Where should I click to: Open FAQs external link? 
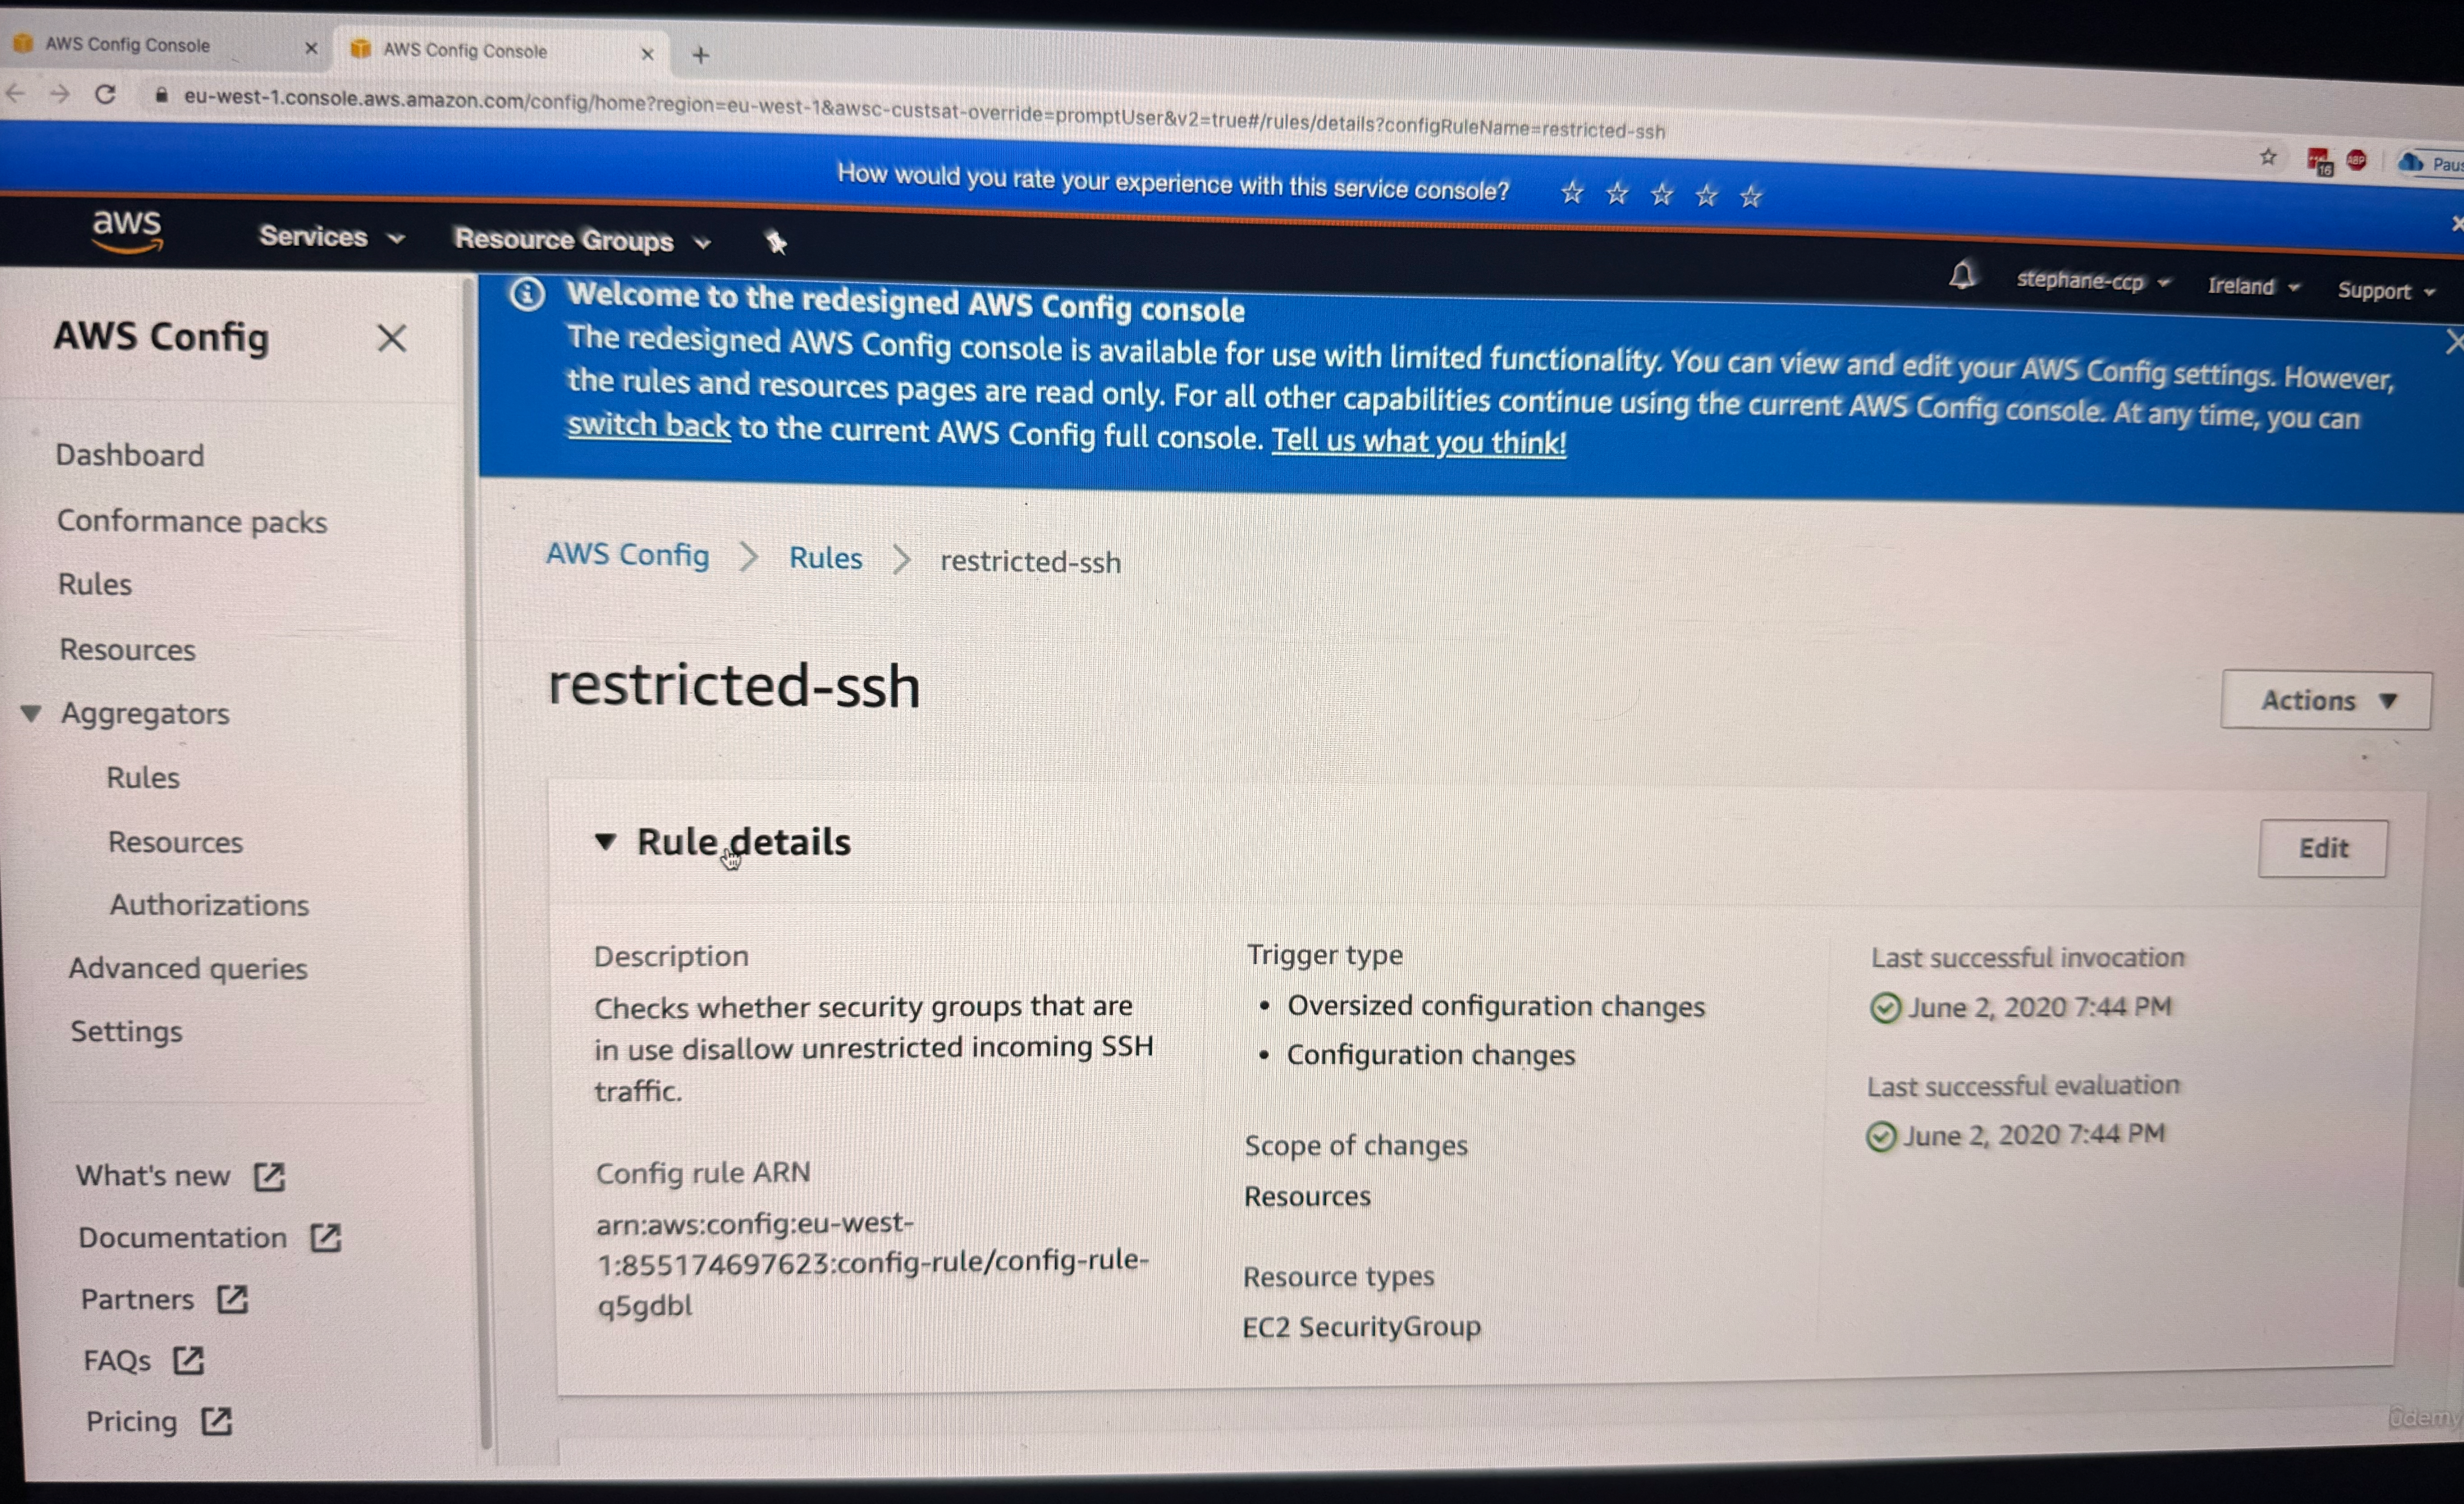coord(144,1361)
